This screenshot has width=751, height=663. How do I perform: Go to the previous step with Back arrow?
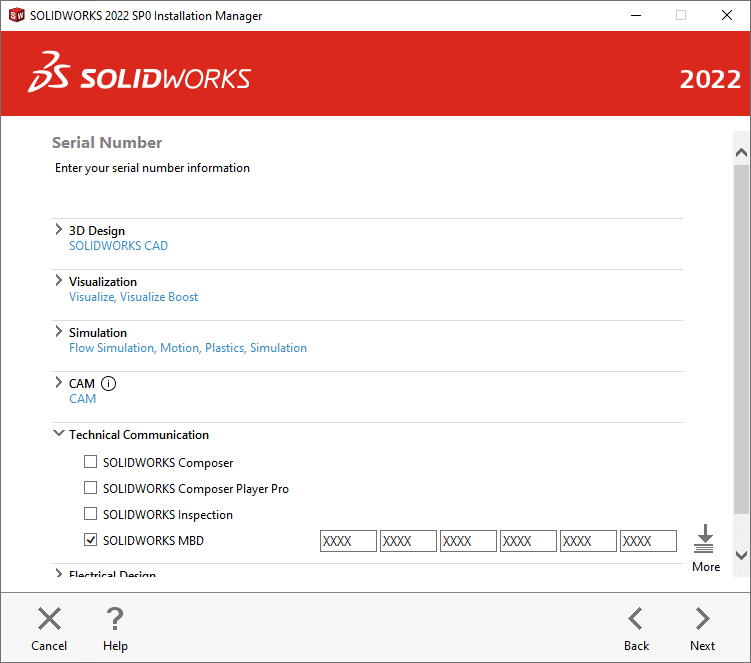(x=636, y=619)
